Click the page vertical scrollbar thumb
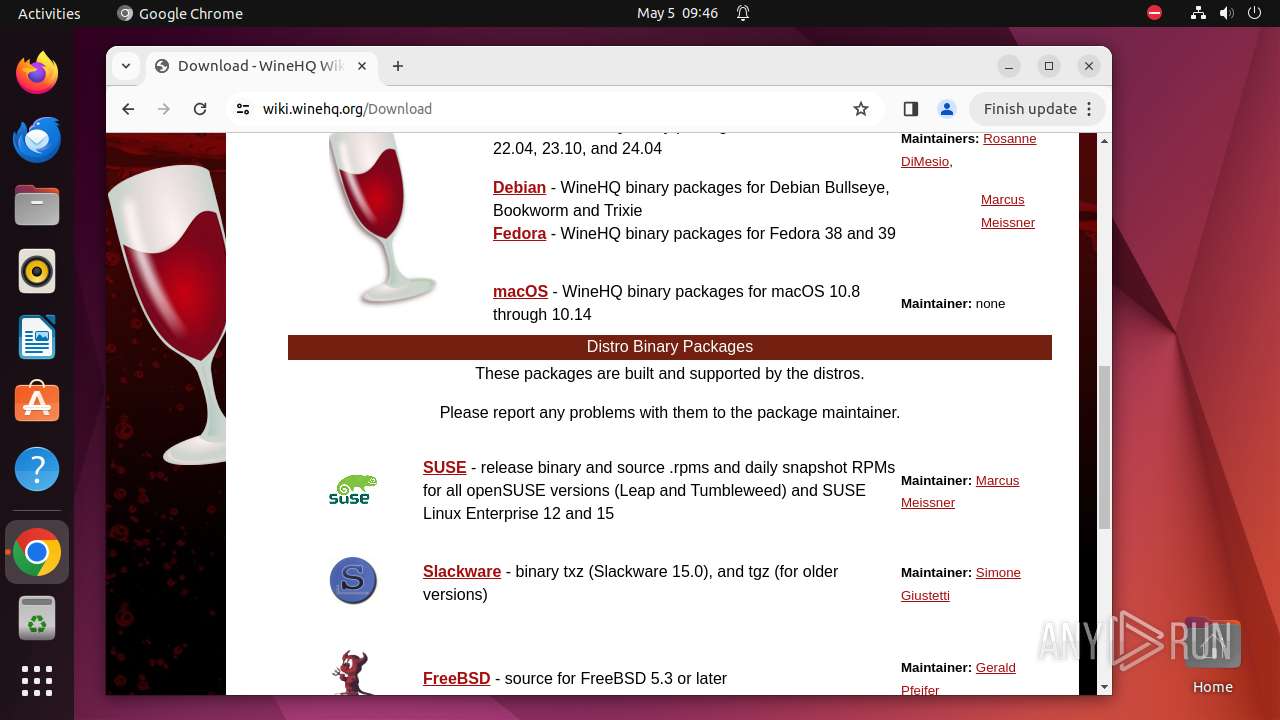This screenshot has height=720, width=1280. [x=1104, y=447]
